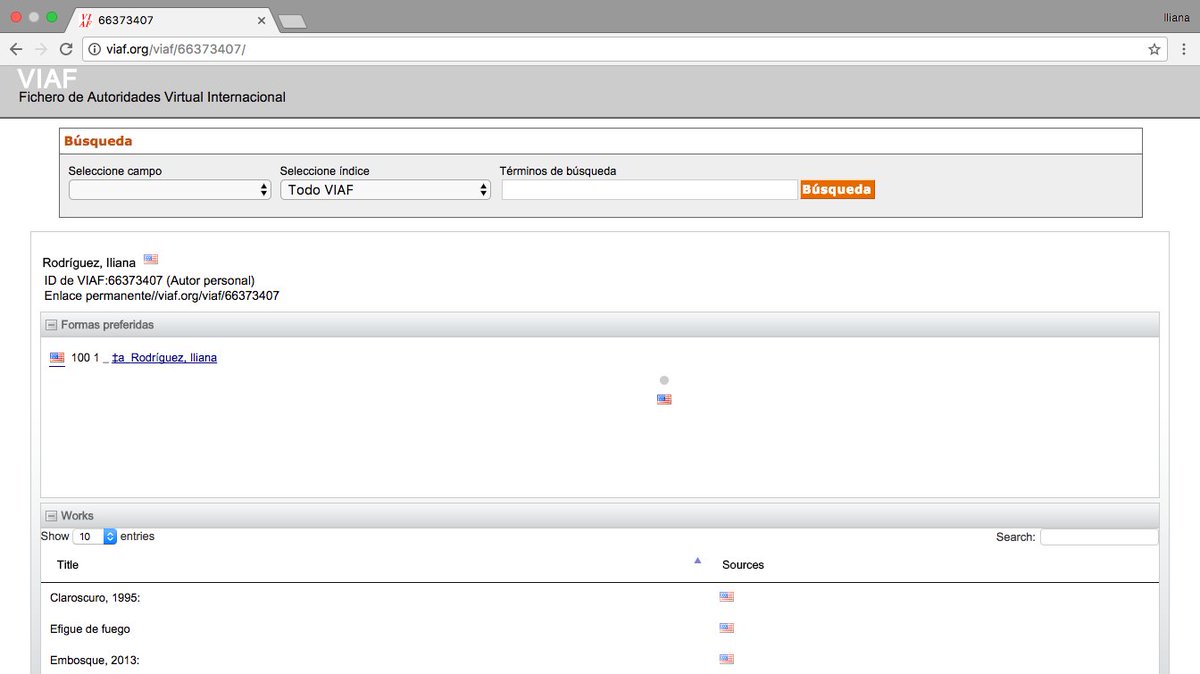Click the Works table Search field
The image size is (1200, 674).
point(1099,537)
